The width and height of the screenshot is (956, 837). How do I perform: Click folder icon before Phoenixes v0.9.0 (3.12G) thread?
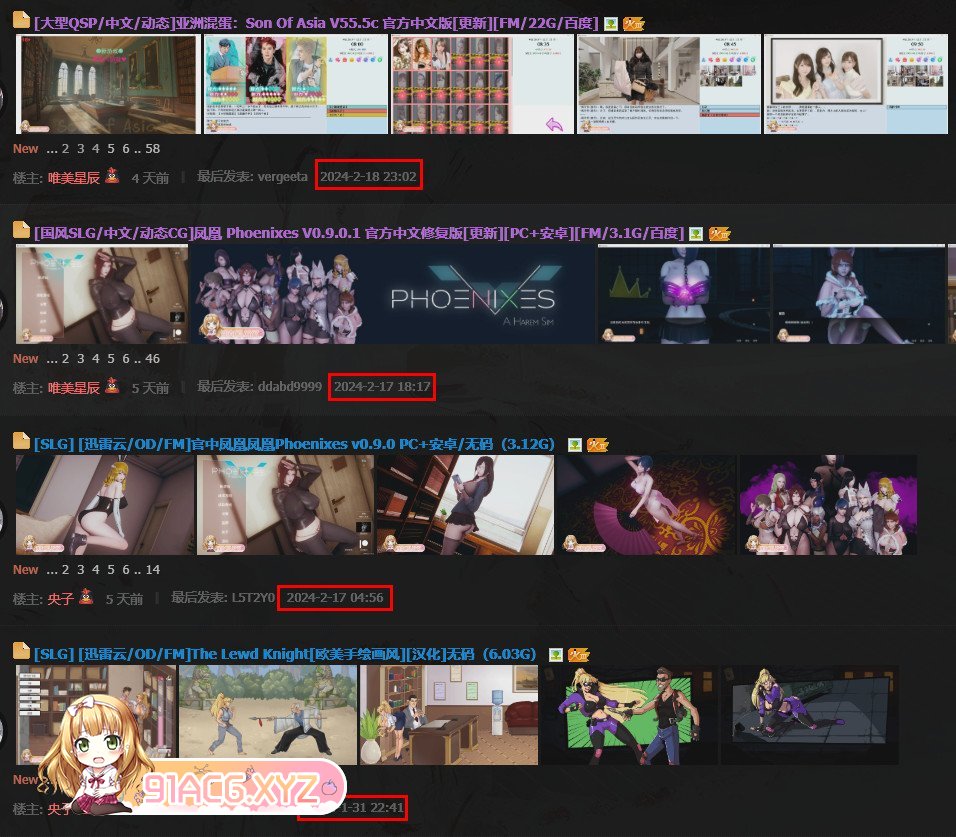click(21, 443)
